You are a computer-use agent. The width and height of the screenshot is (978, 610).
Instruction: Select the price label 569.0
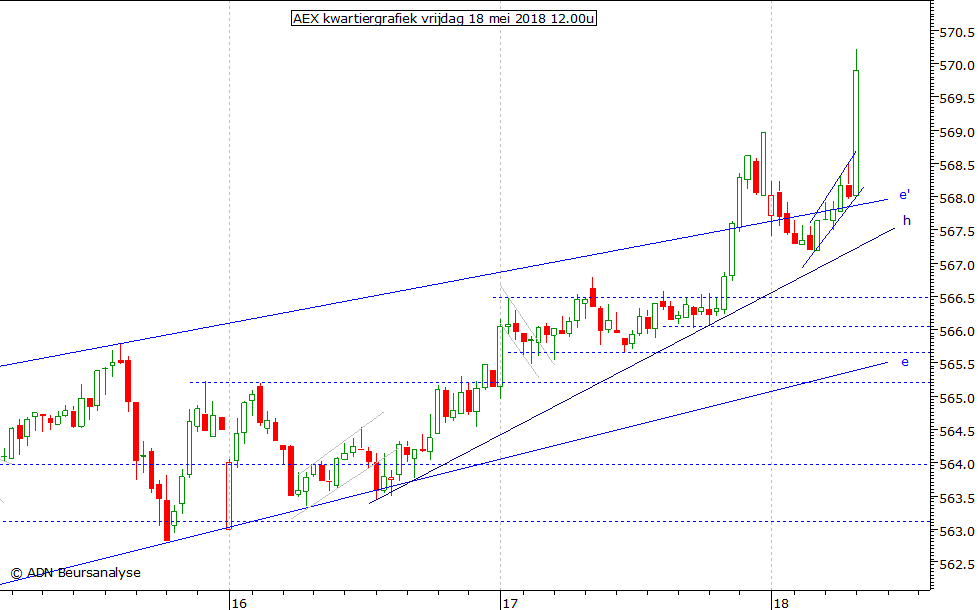957,132
